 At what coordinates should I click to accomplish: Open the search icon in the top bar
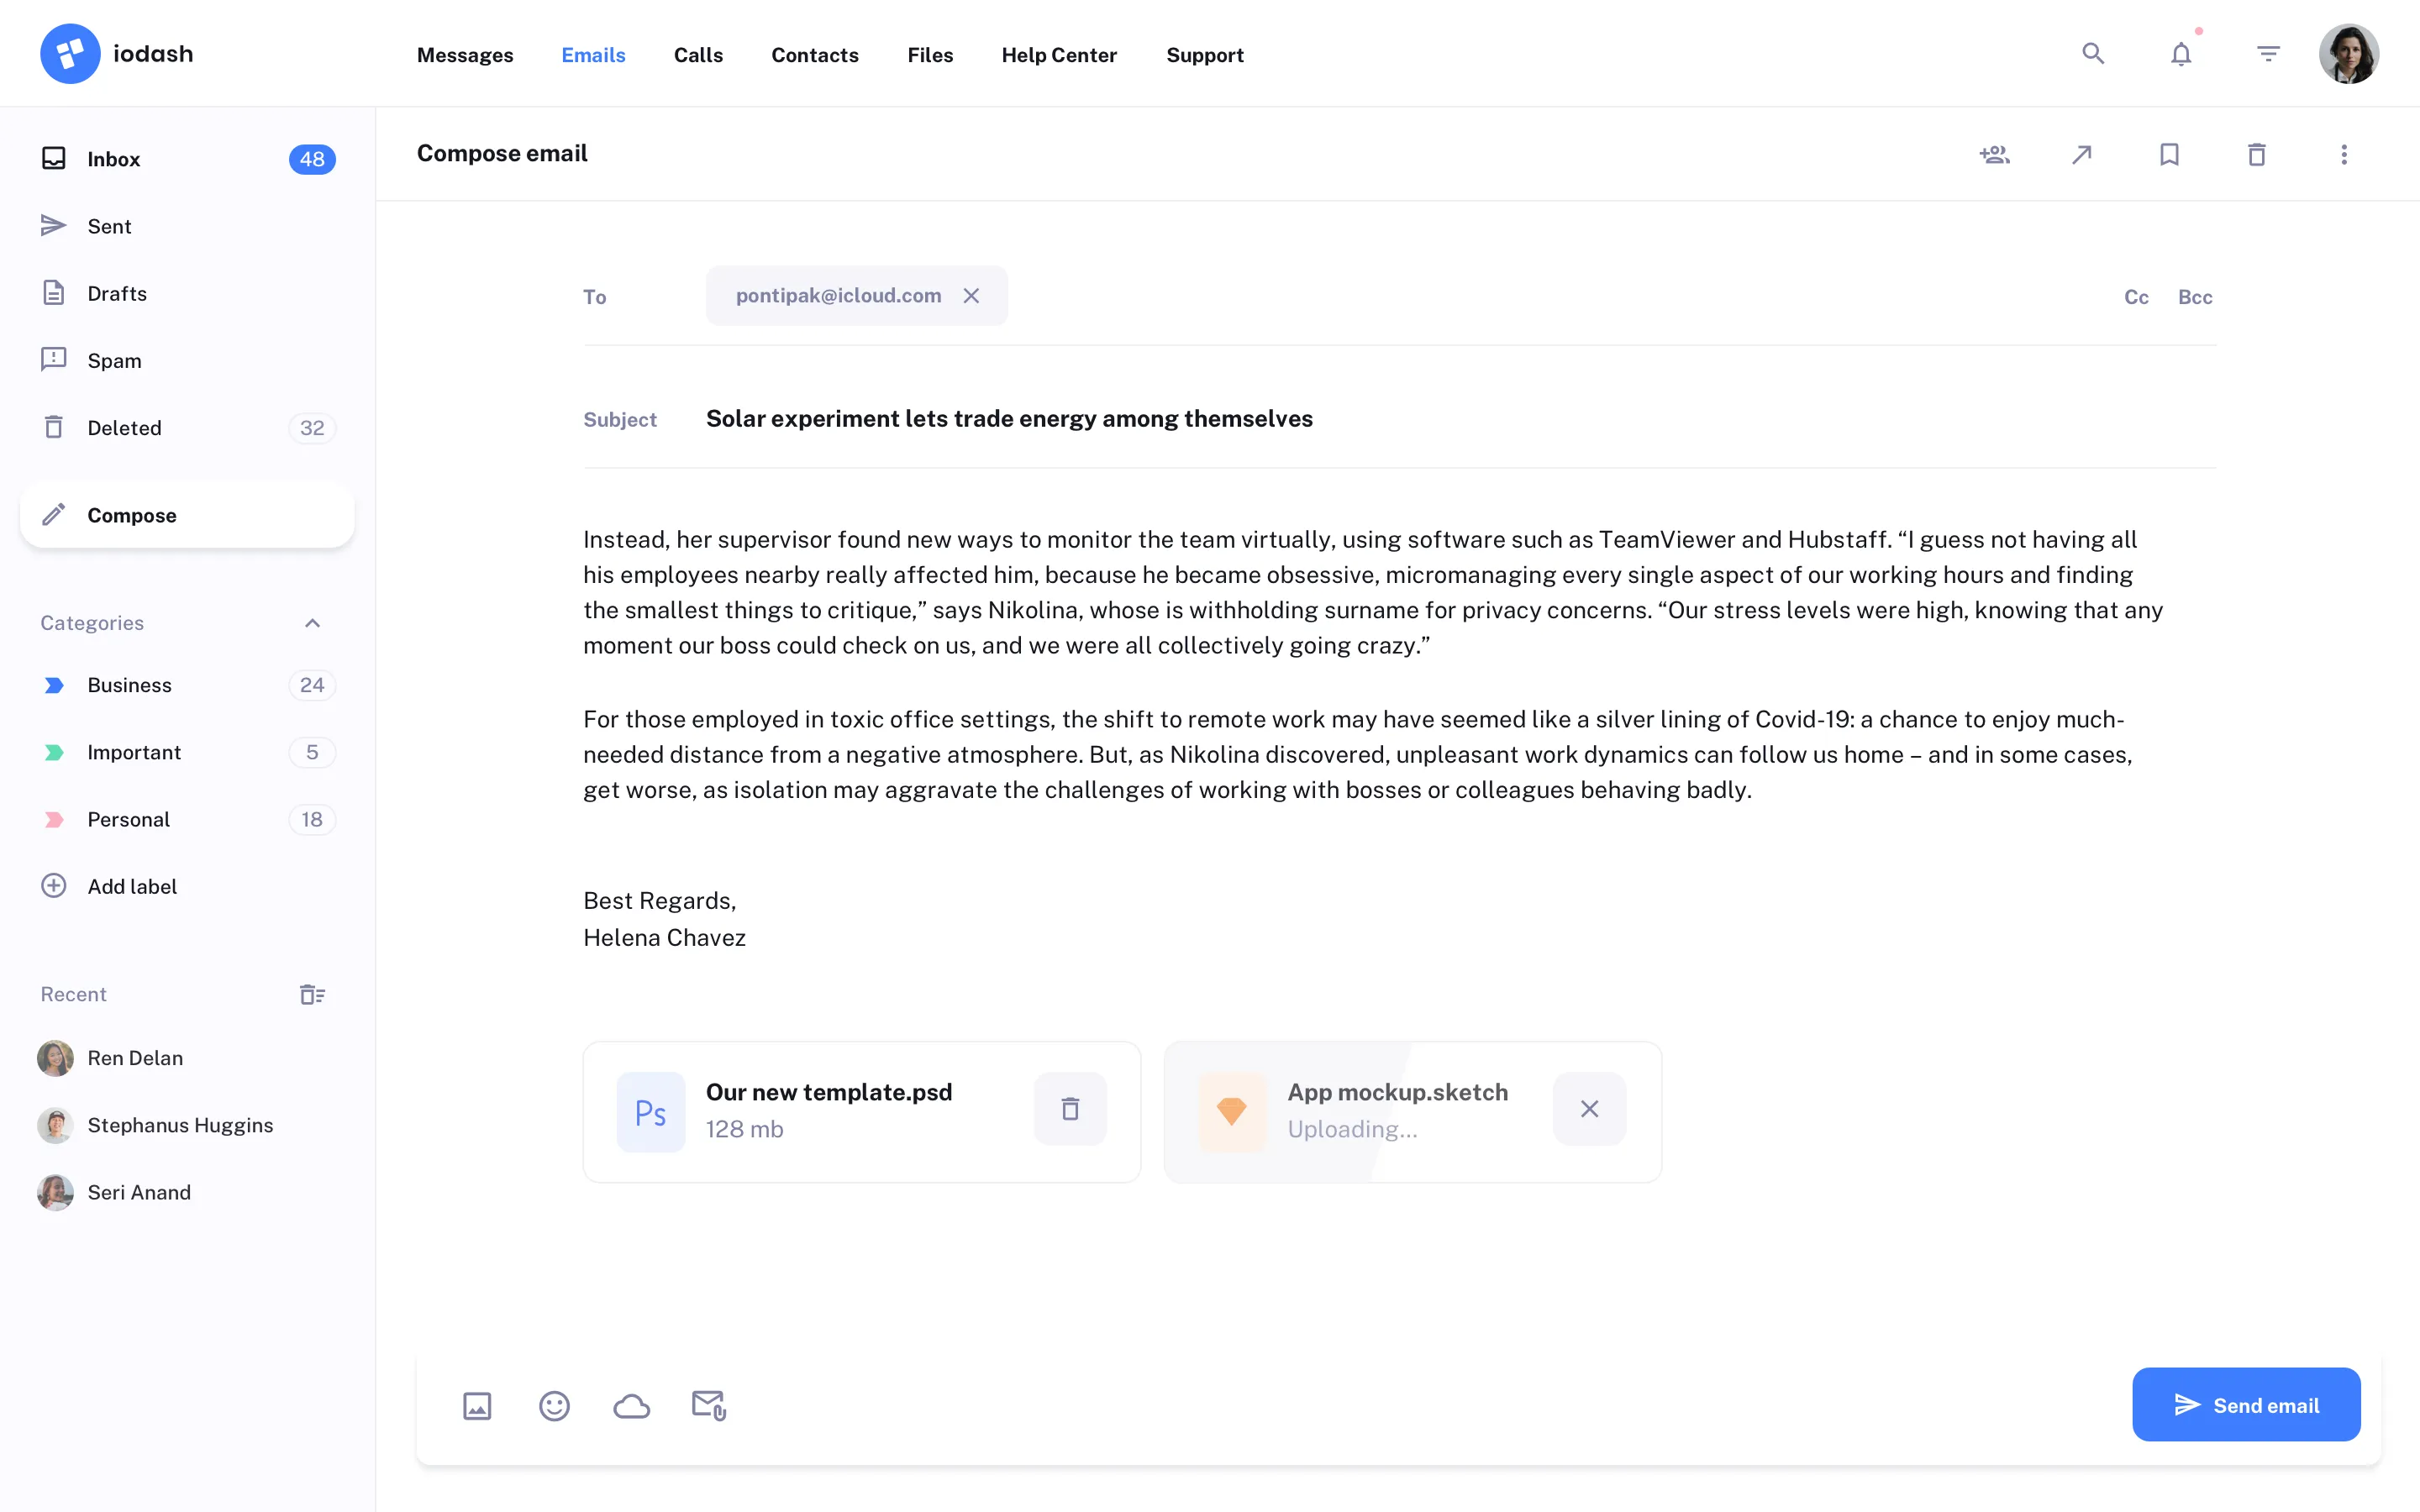click(x=2092, y=53)
